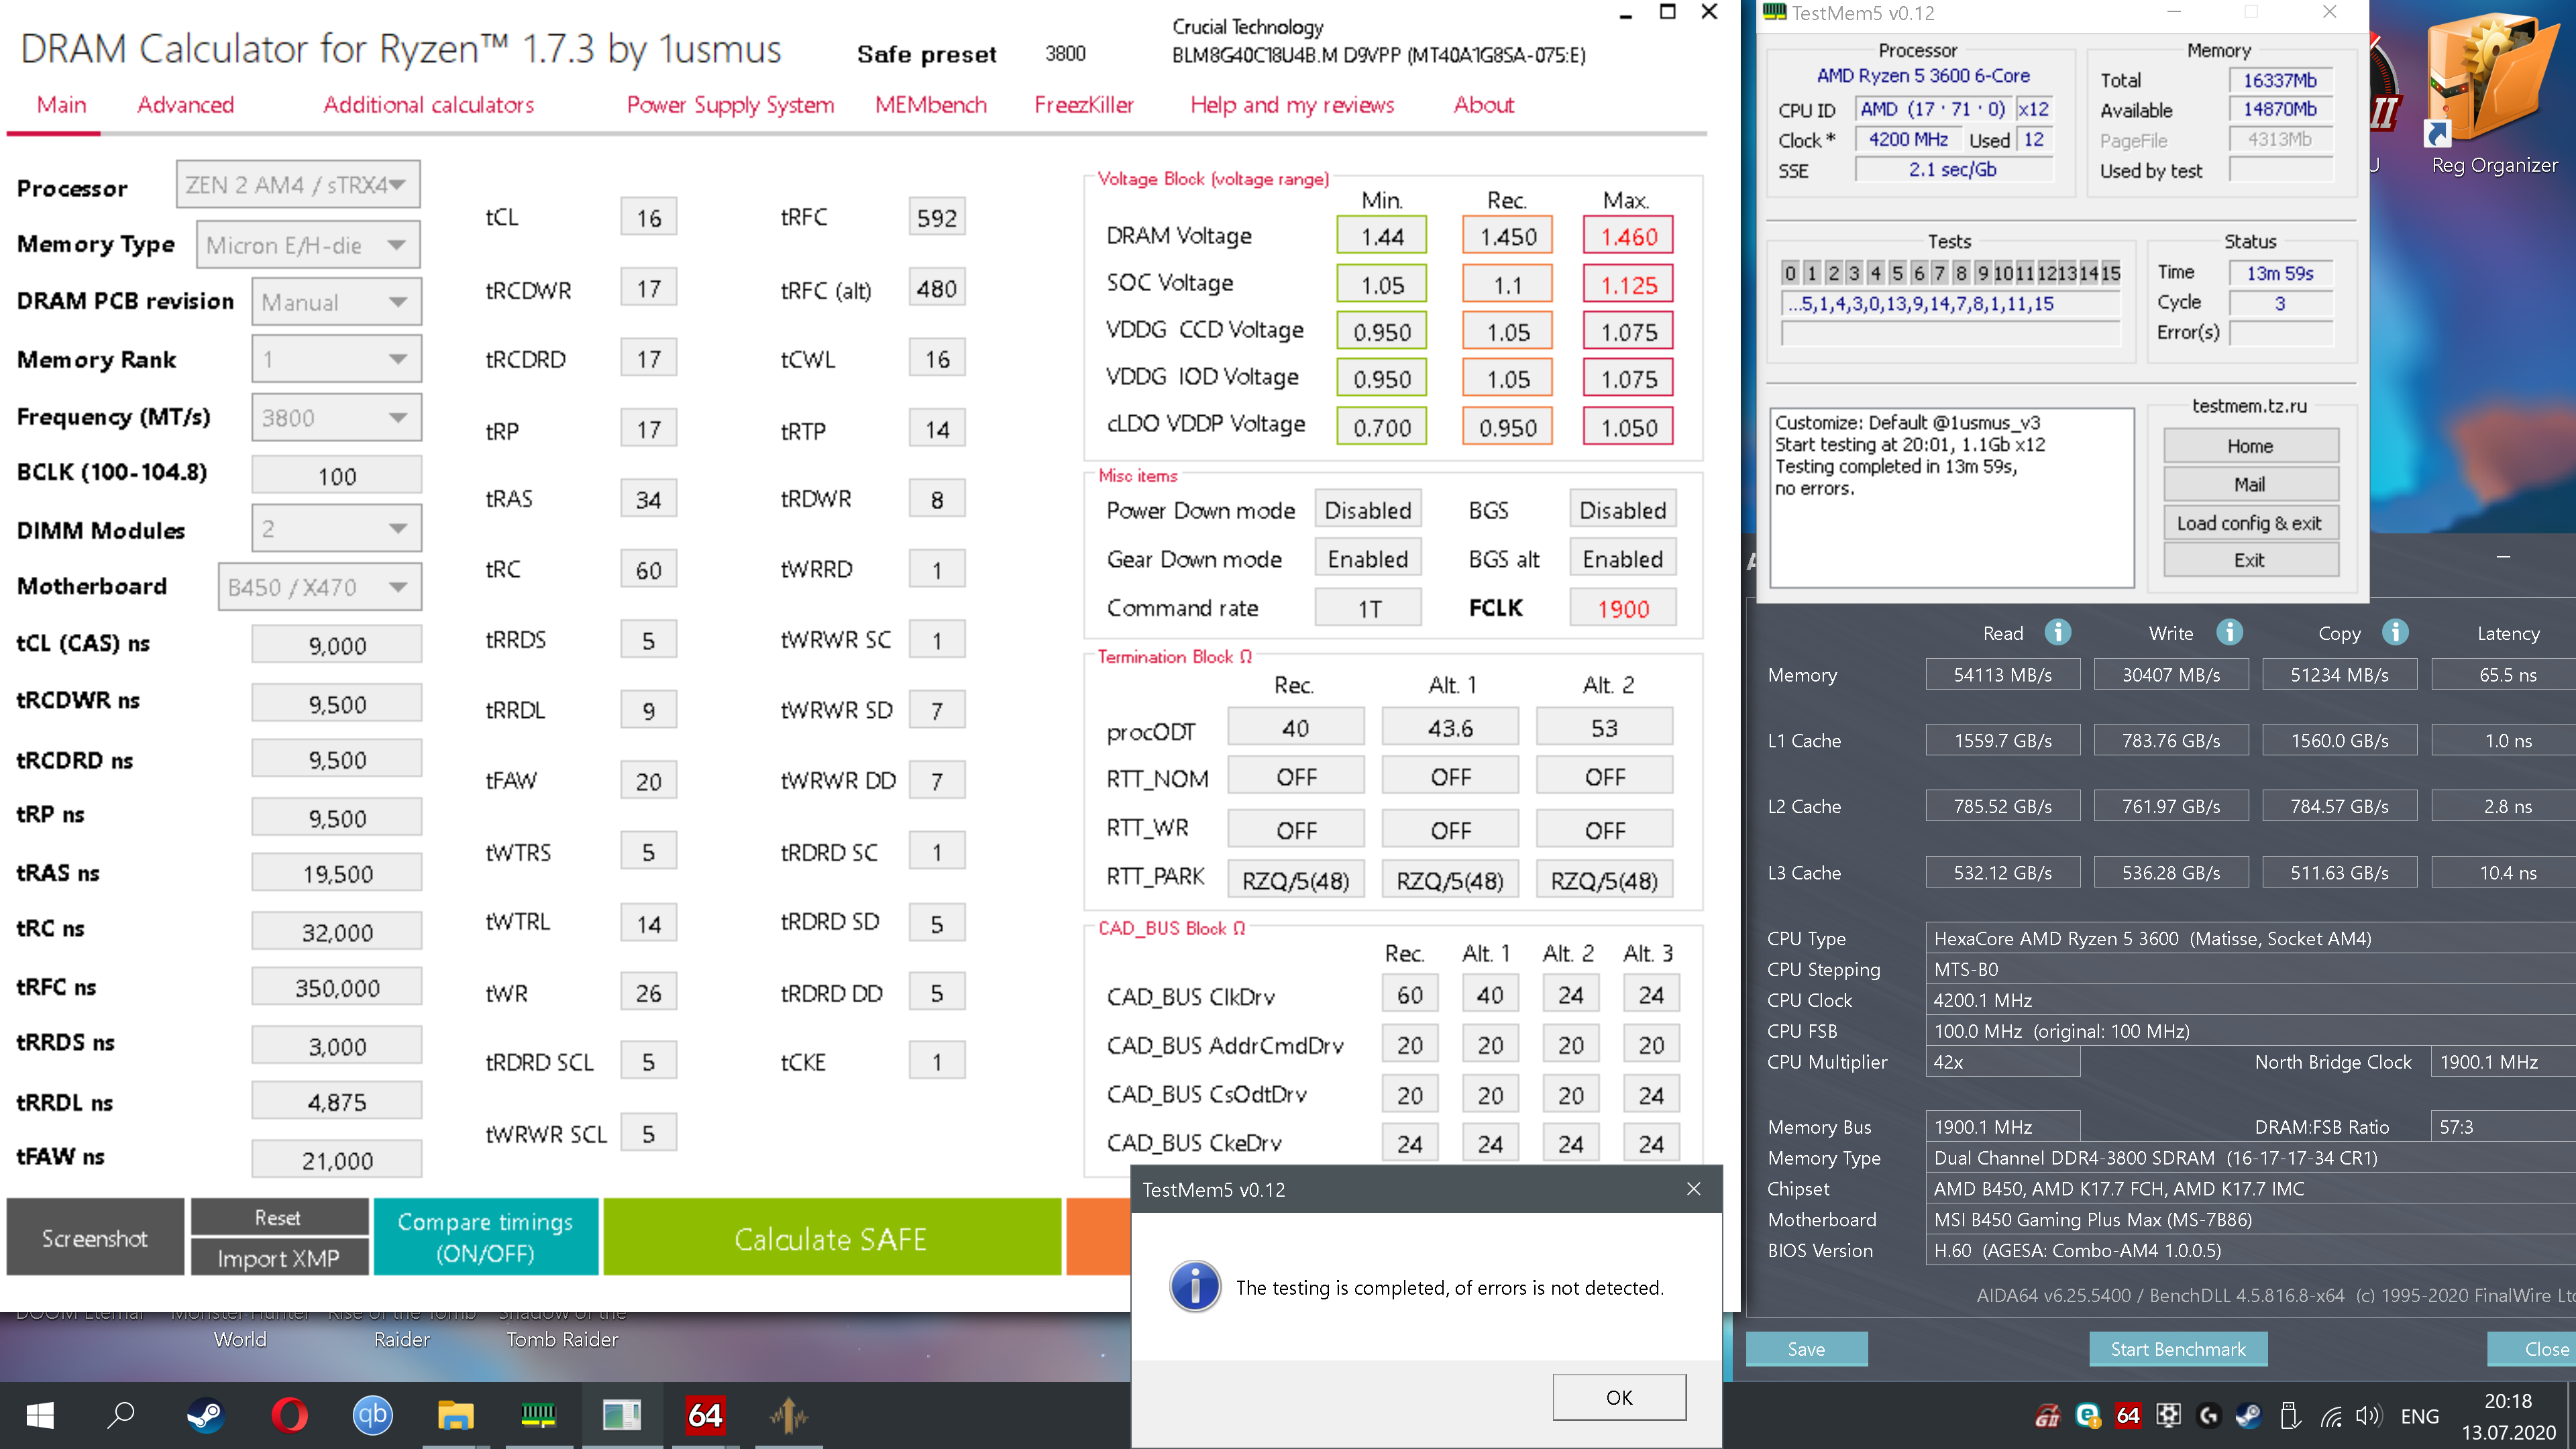The image size is (2576, 1449).
Task: Open Opera browser from the taskbar
Action: click(x=289, y=1415)
